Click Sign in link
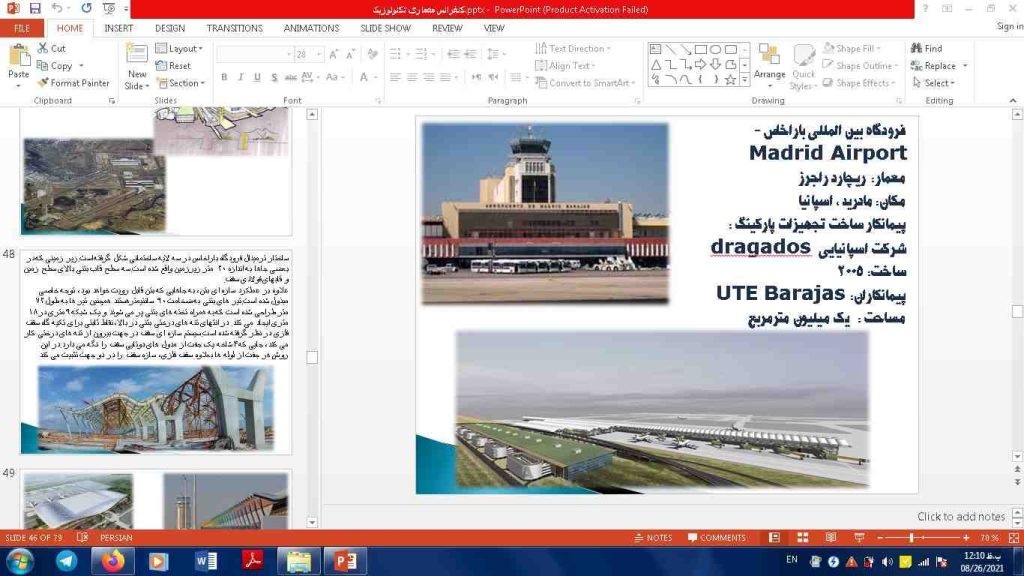Screen dimensions: 1024x576 (1009, 26)
